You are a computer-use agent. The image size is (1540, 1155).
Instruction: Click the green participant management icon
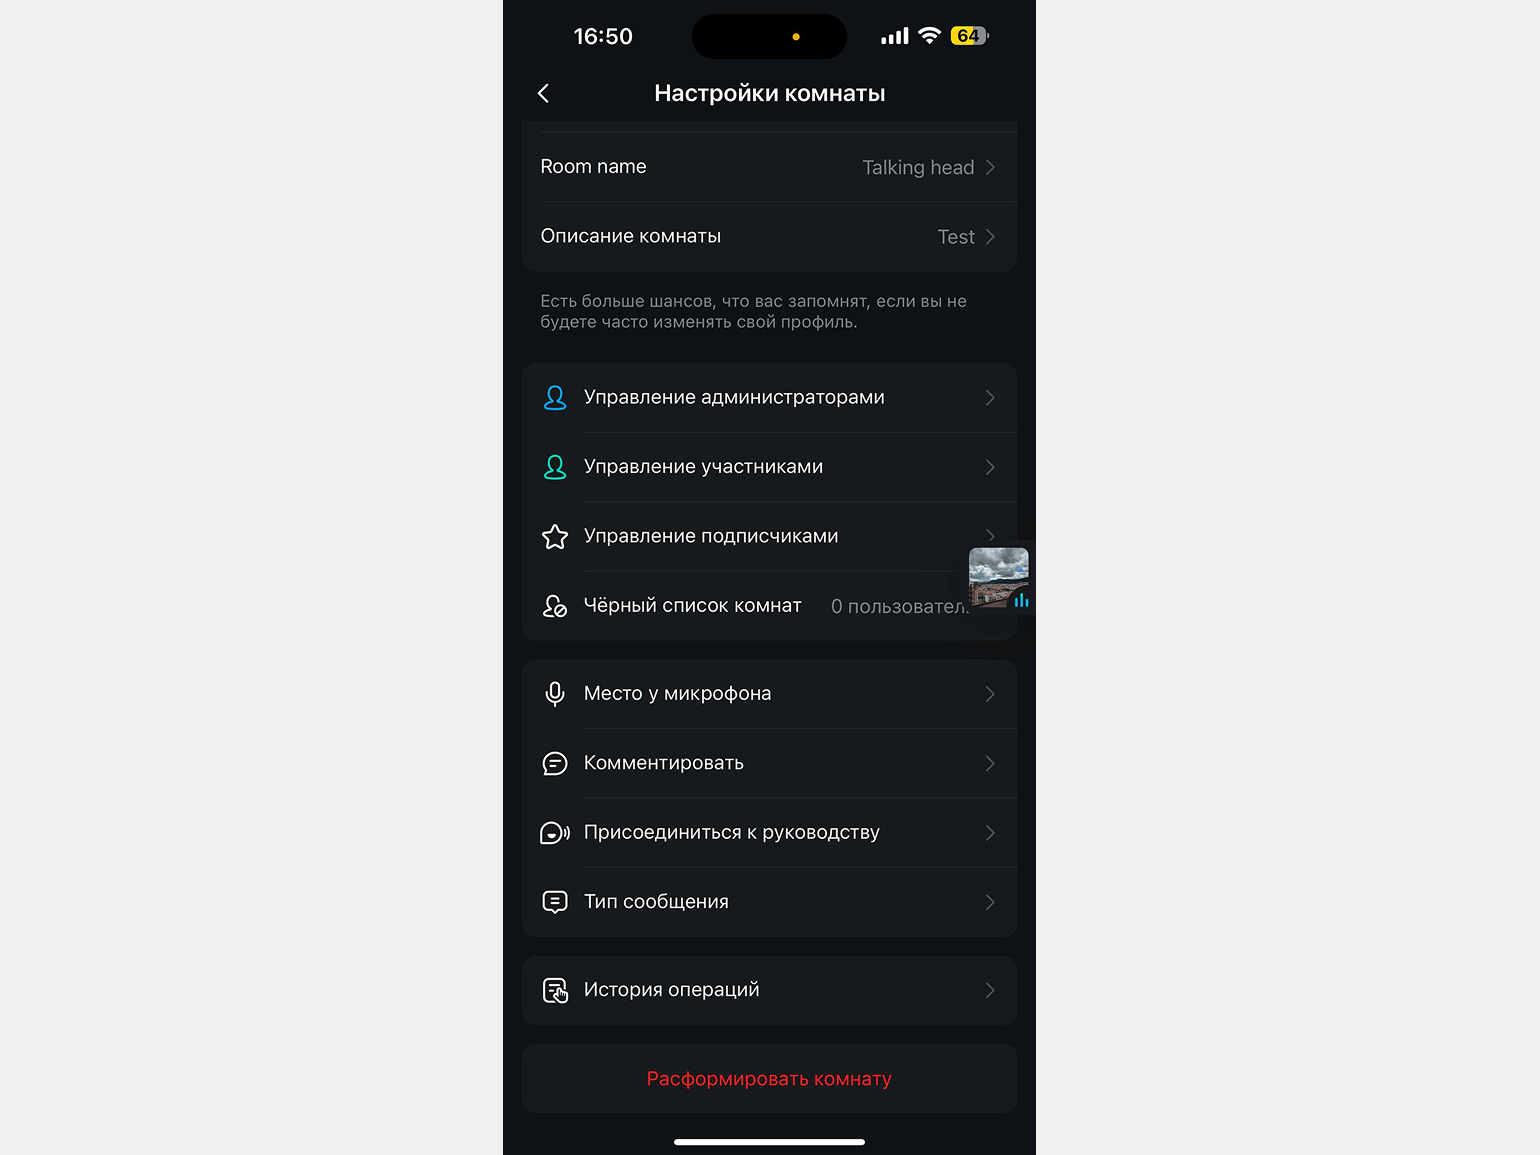[x=555, y=467]
